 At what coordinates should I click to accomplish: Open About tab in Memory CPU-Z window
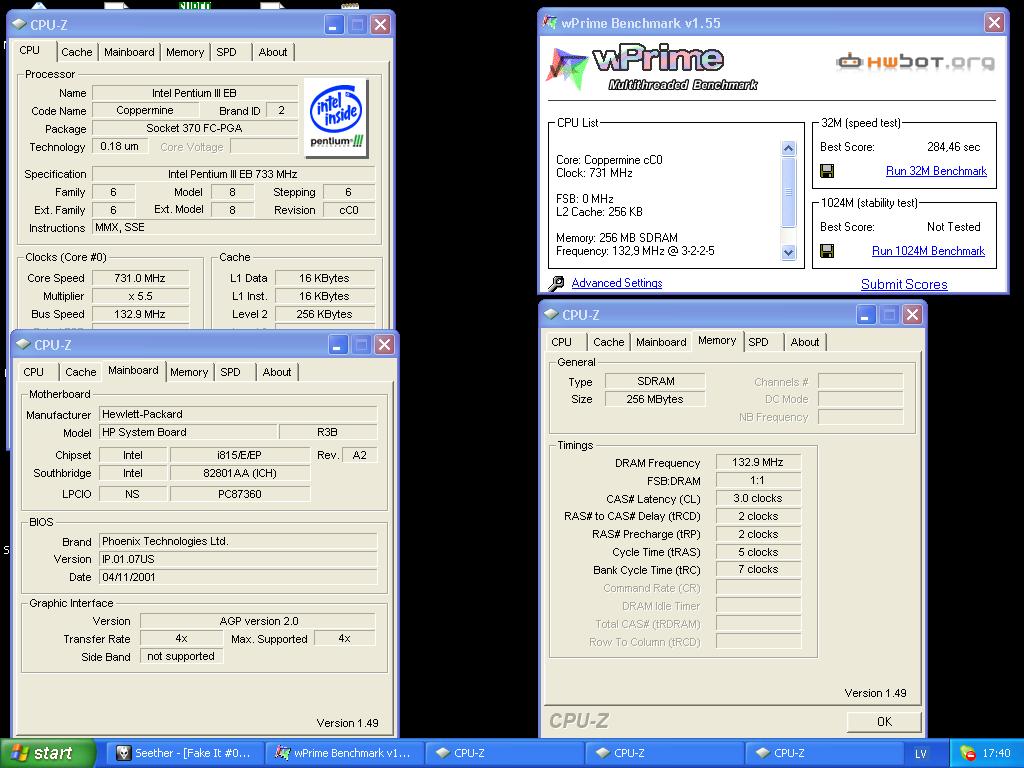click(x=805, y=342)
